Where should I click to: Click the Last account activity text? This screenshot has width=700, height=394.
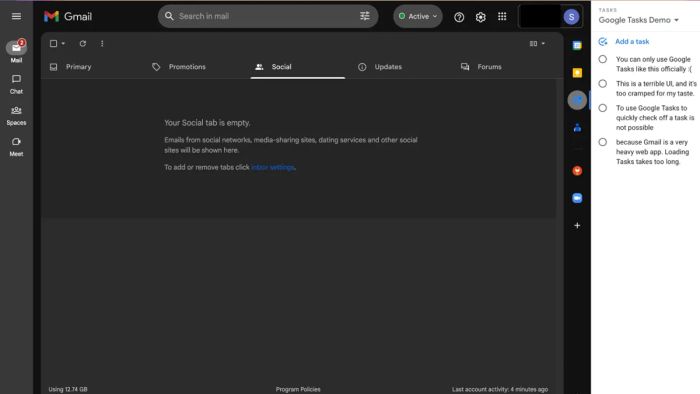pyautogui.click(x=500, y=389)
